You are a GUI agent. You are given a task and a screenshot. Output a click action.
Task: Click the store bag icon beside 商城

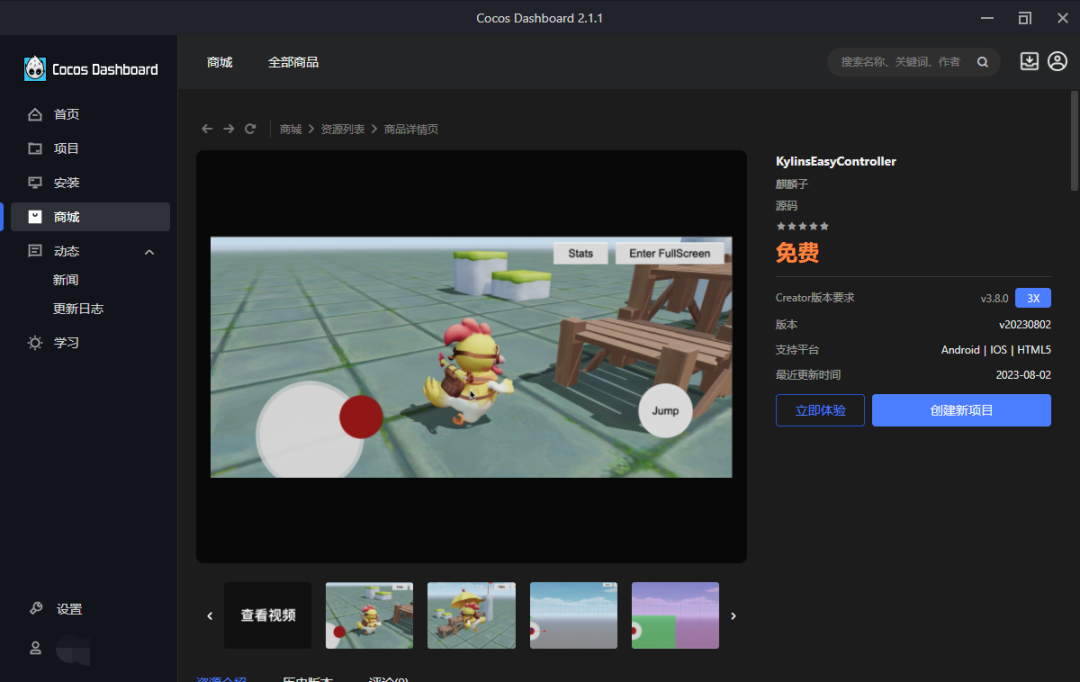[35, 217]
